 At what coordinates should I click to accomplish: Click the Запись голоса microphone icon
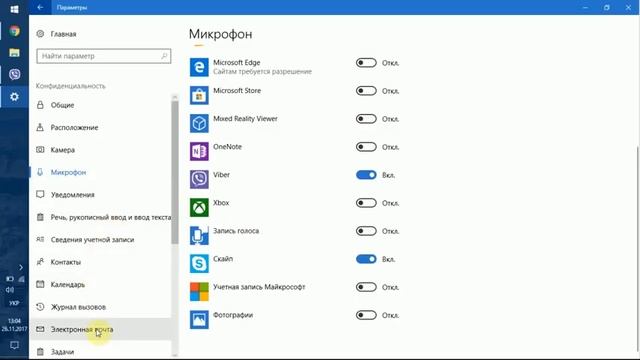(199, 236)
